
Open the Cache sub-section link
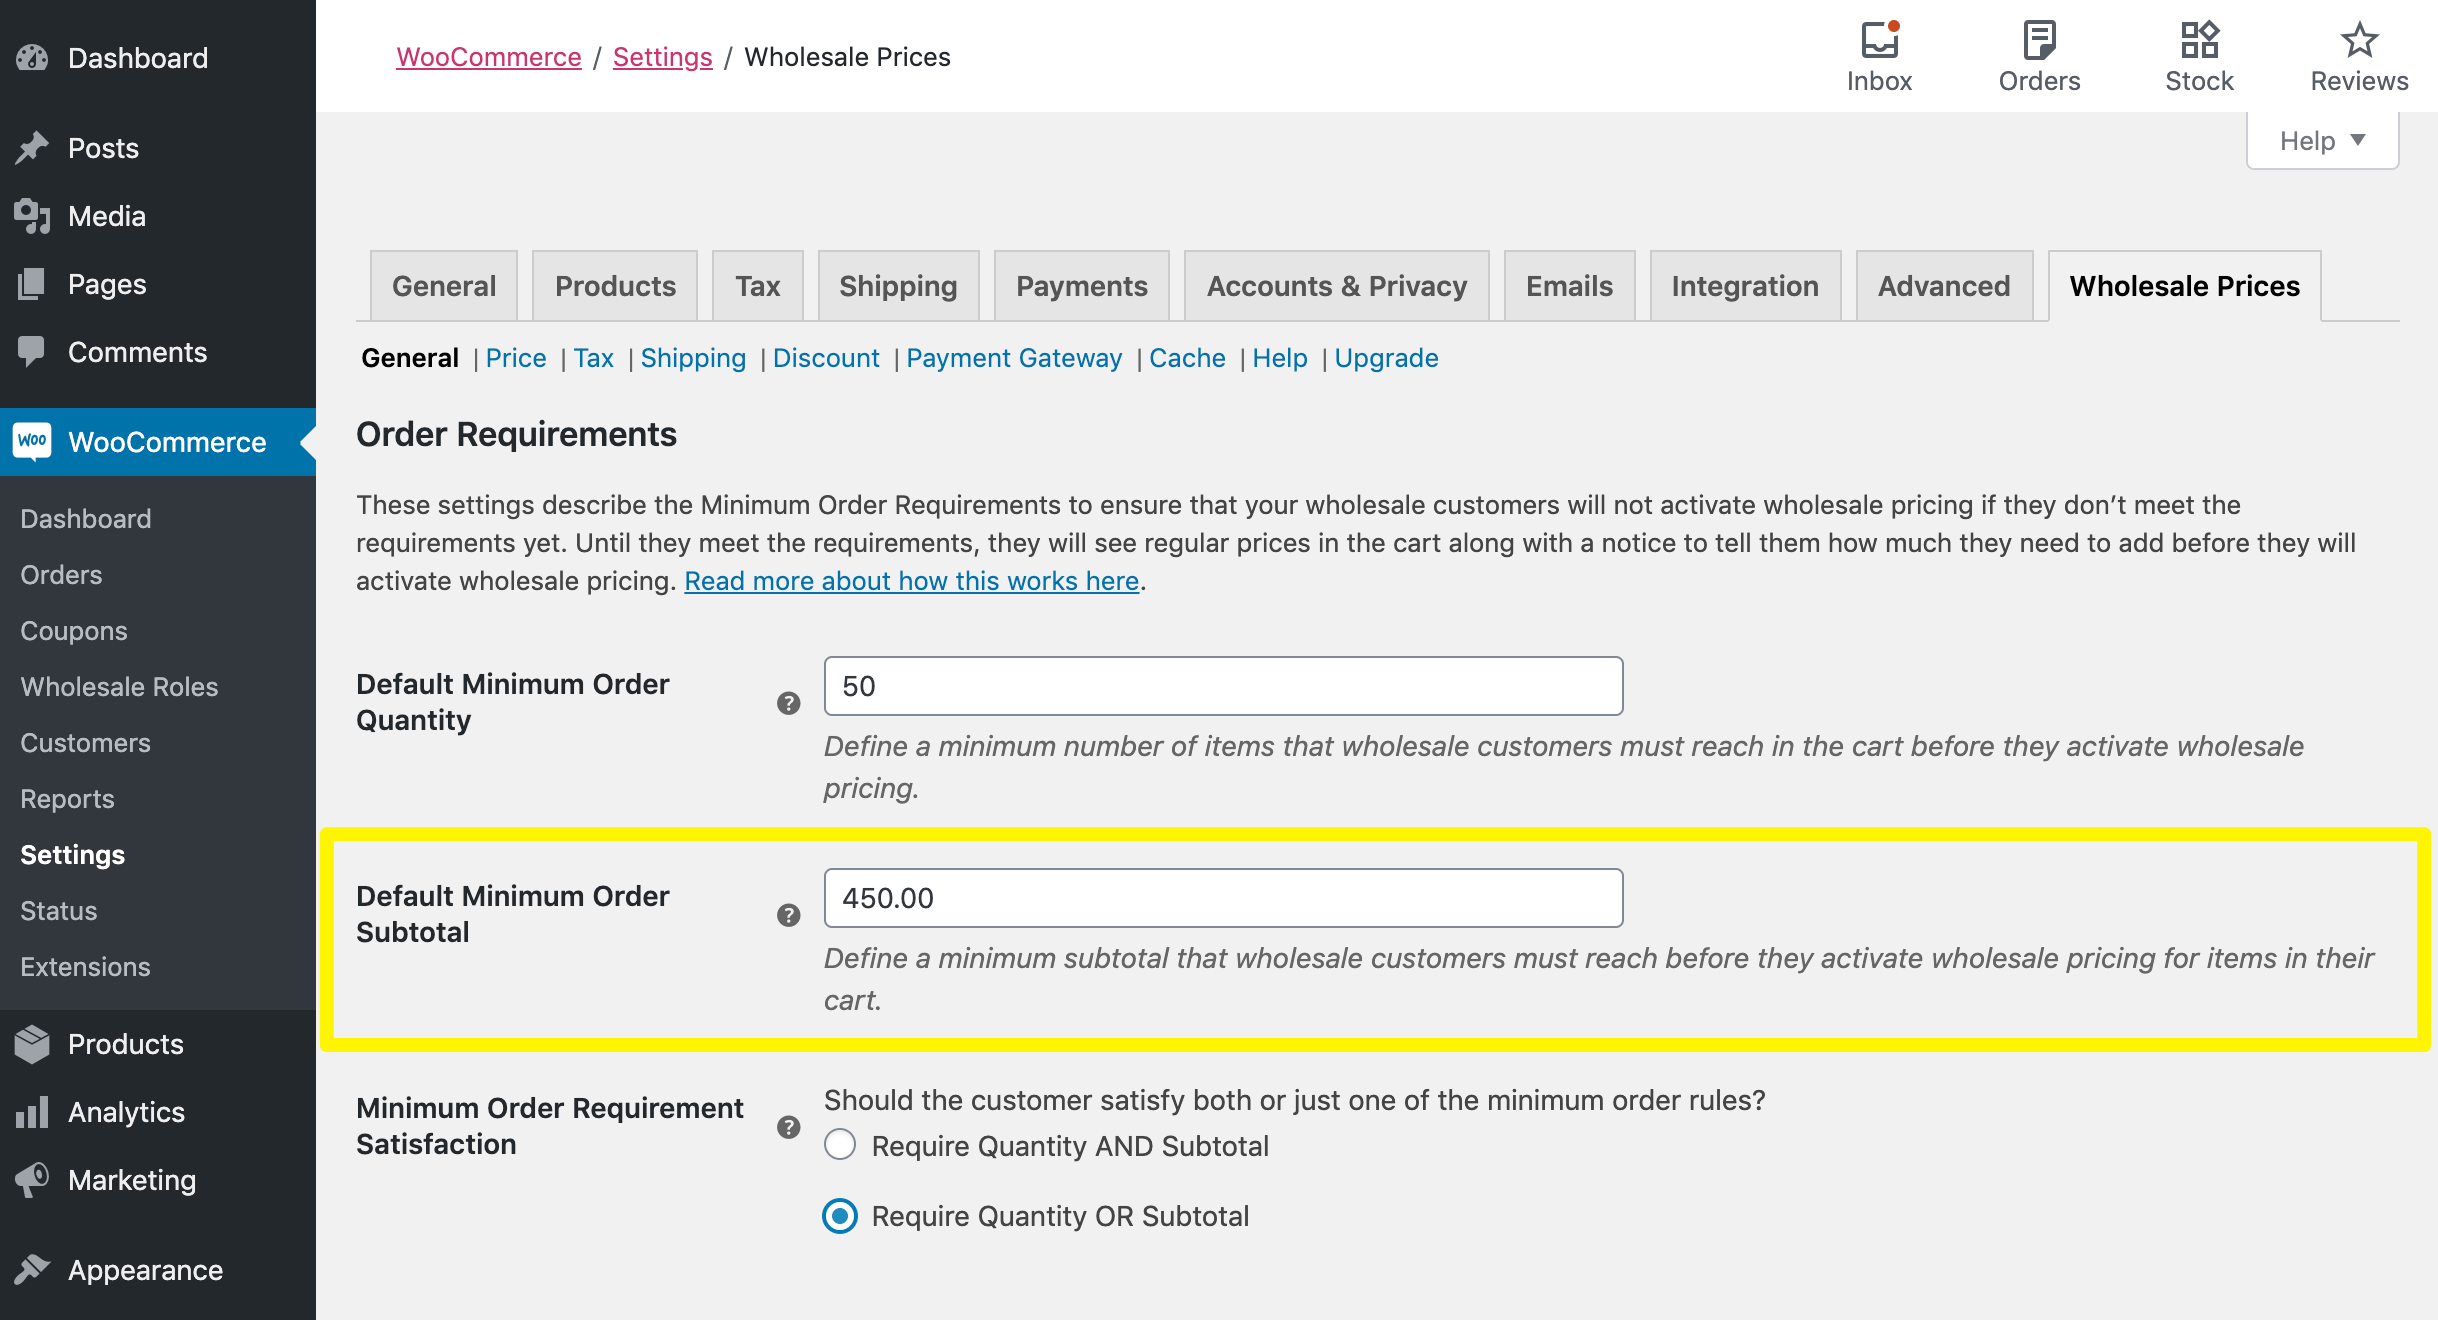coord(1187,358)
